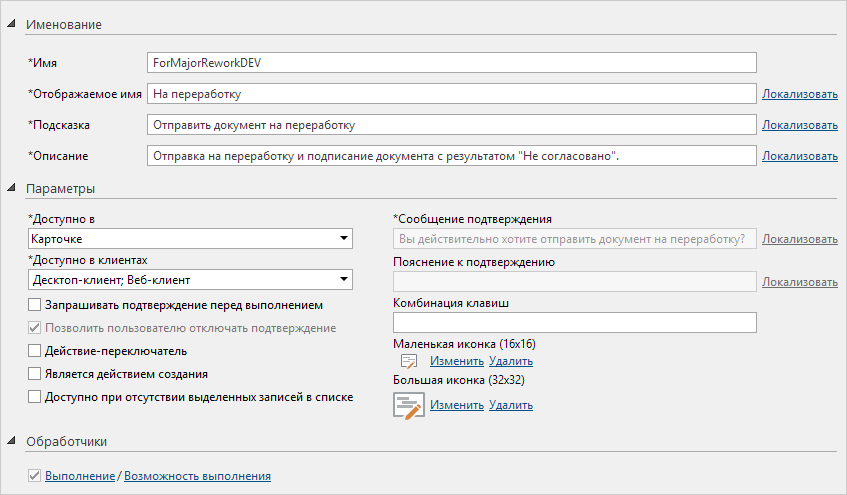Enable Запрашивать подтверждение перед выполнением checkbox
Screen dimensions: 847x495
(35, 304)
